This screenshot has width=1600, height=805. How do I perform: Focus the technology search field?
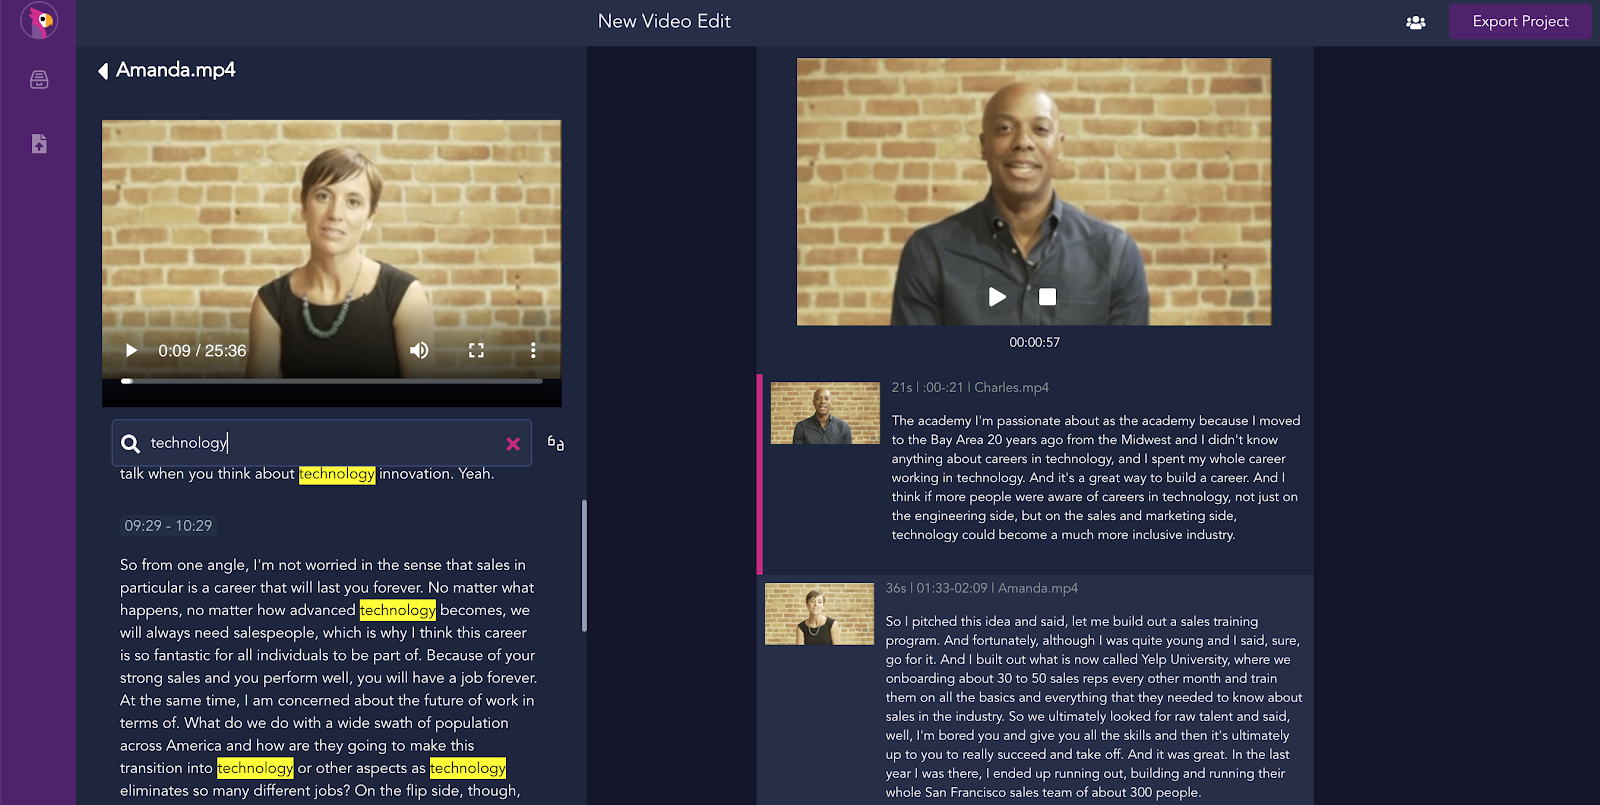click(x=320, y=443)
